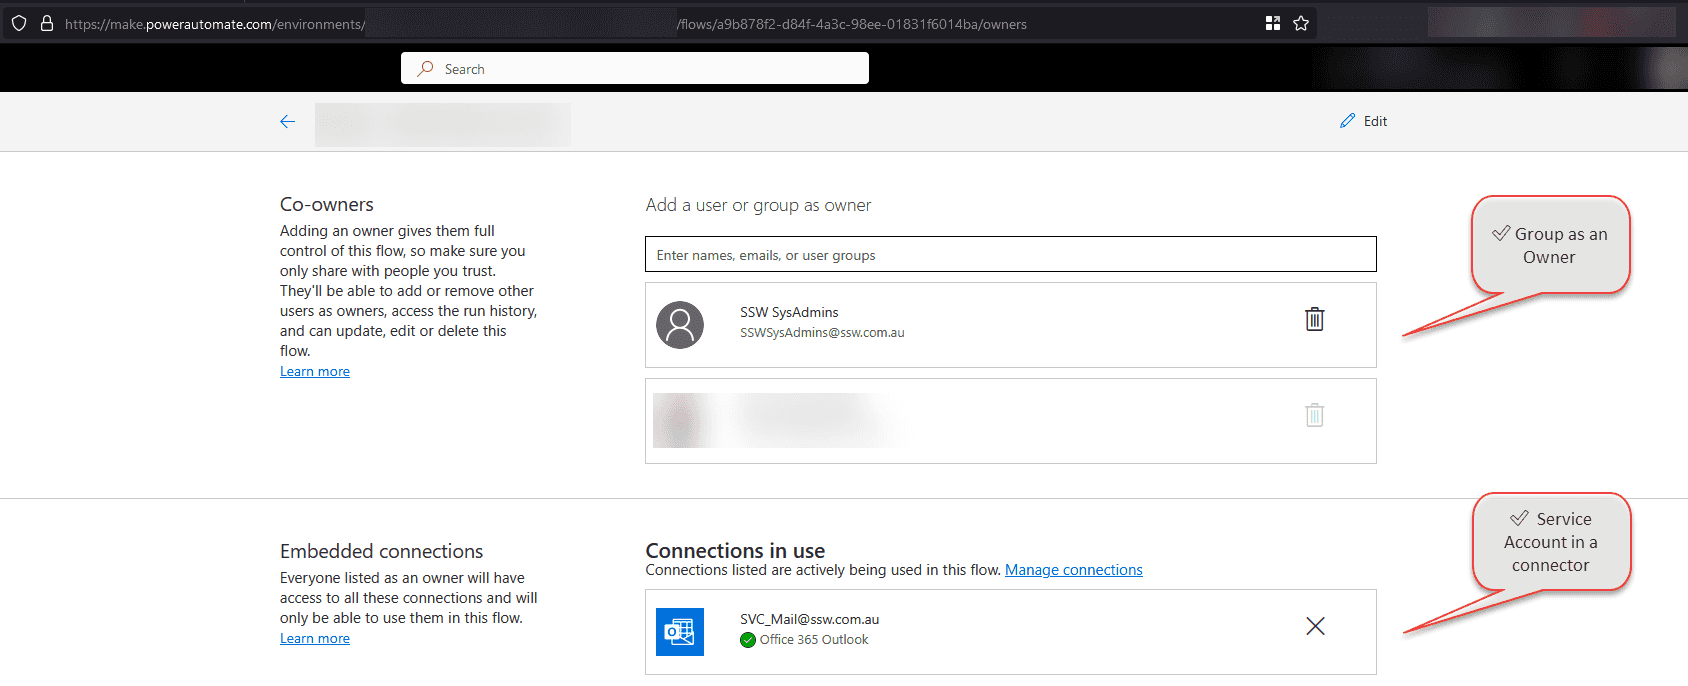Open the Manage connections link
This screenshot has height=686, width=1688.
tap(1073, 570)
